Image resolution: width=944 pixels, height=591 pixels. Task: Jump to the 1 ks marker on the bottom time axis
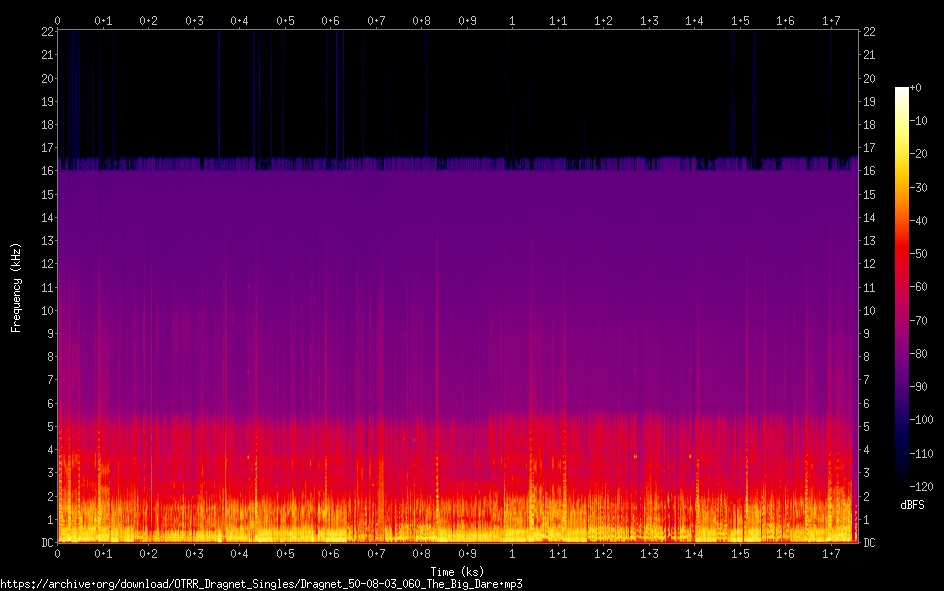coord(512,553)
